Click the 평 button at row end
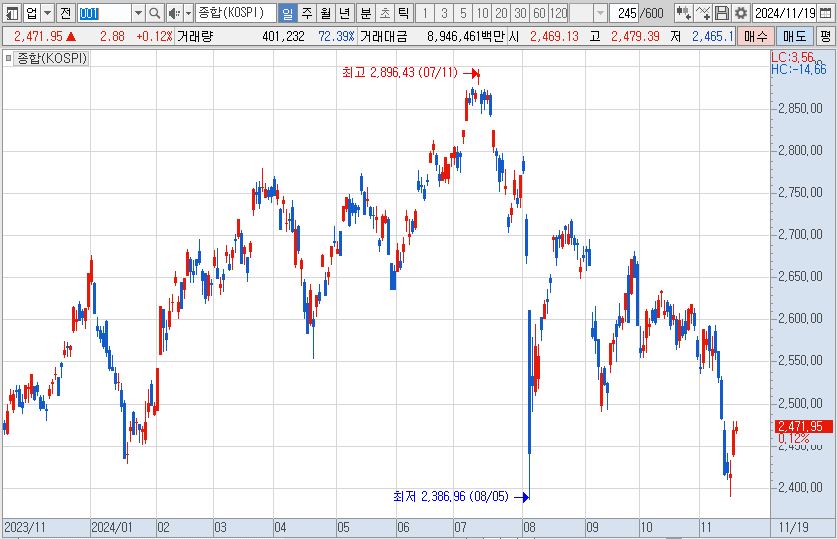Screen dimensions: 837x539 (x=826, y=36)
